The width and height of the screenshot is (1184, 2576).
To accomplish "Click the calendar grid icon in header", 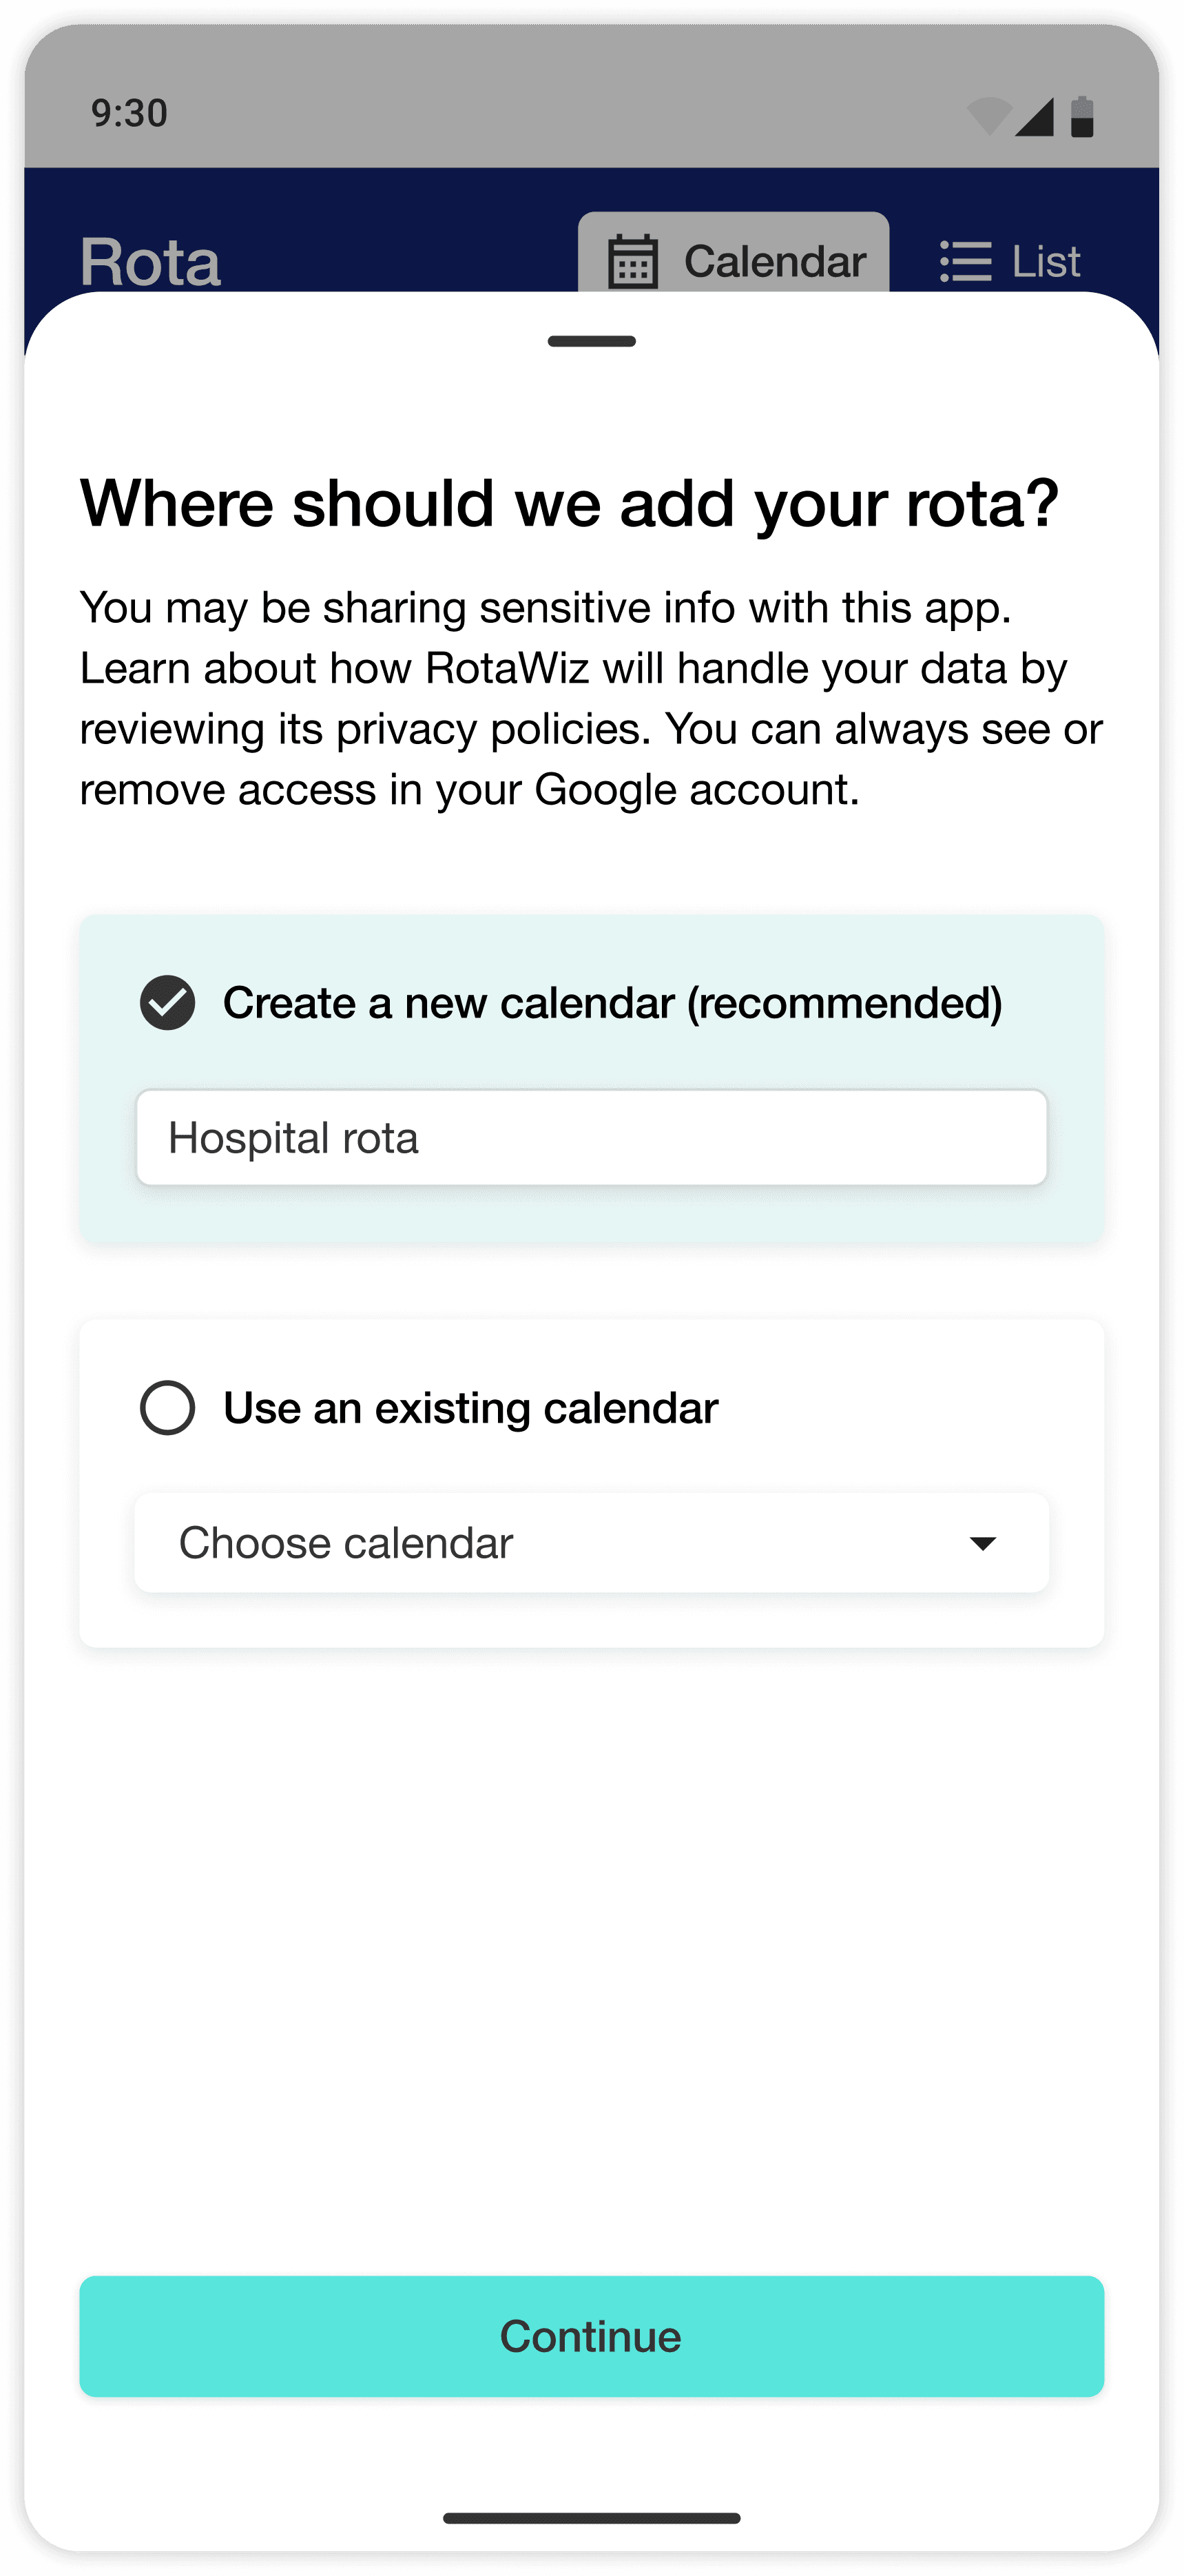I will pyautogui.click(x=632, y=261).
